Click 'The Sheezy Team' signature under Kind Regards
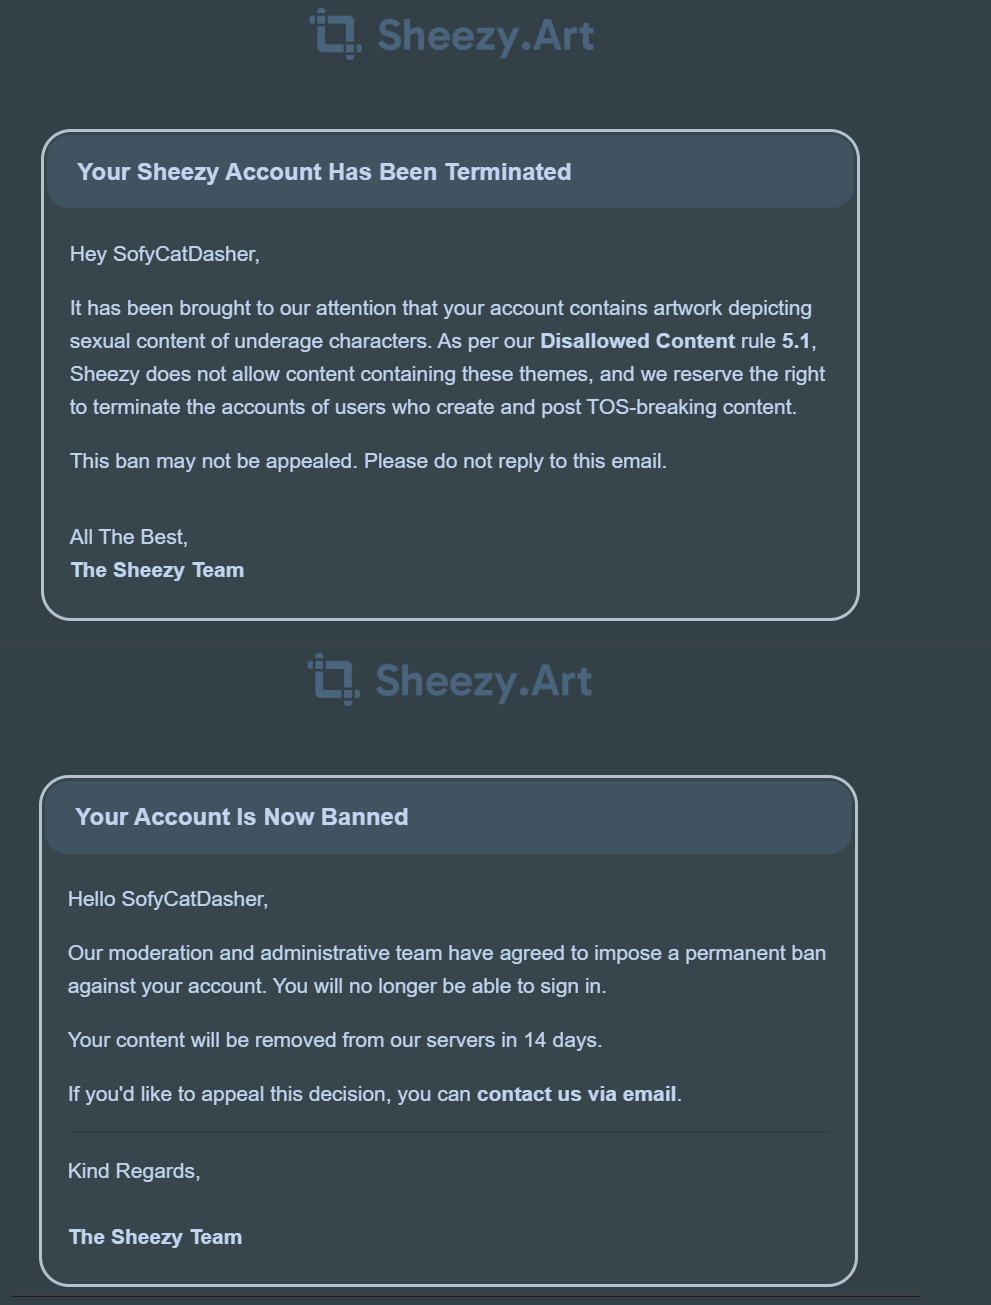The height and width of the screenshot is (1305, 991). (x=155, y=1237)
